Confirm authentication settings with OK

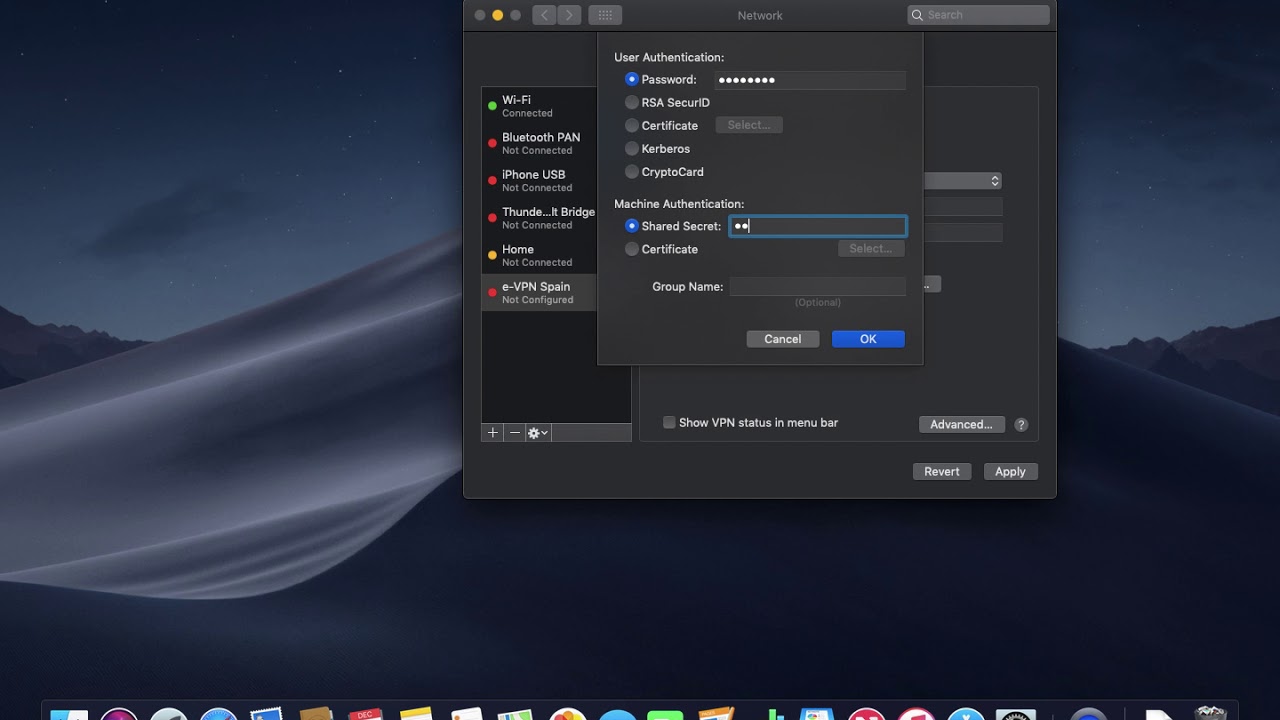tap(868, 339)
